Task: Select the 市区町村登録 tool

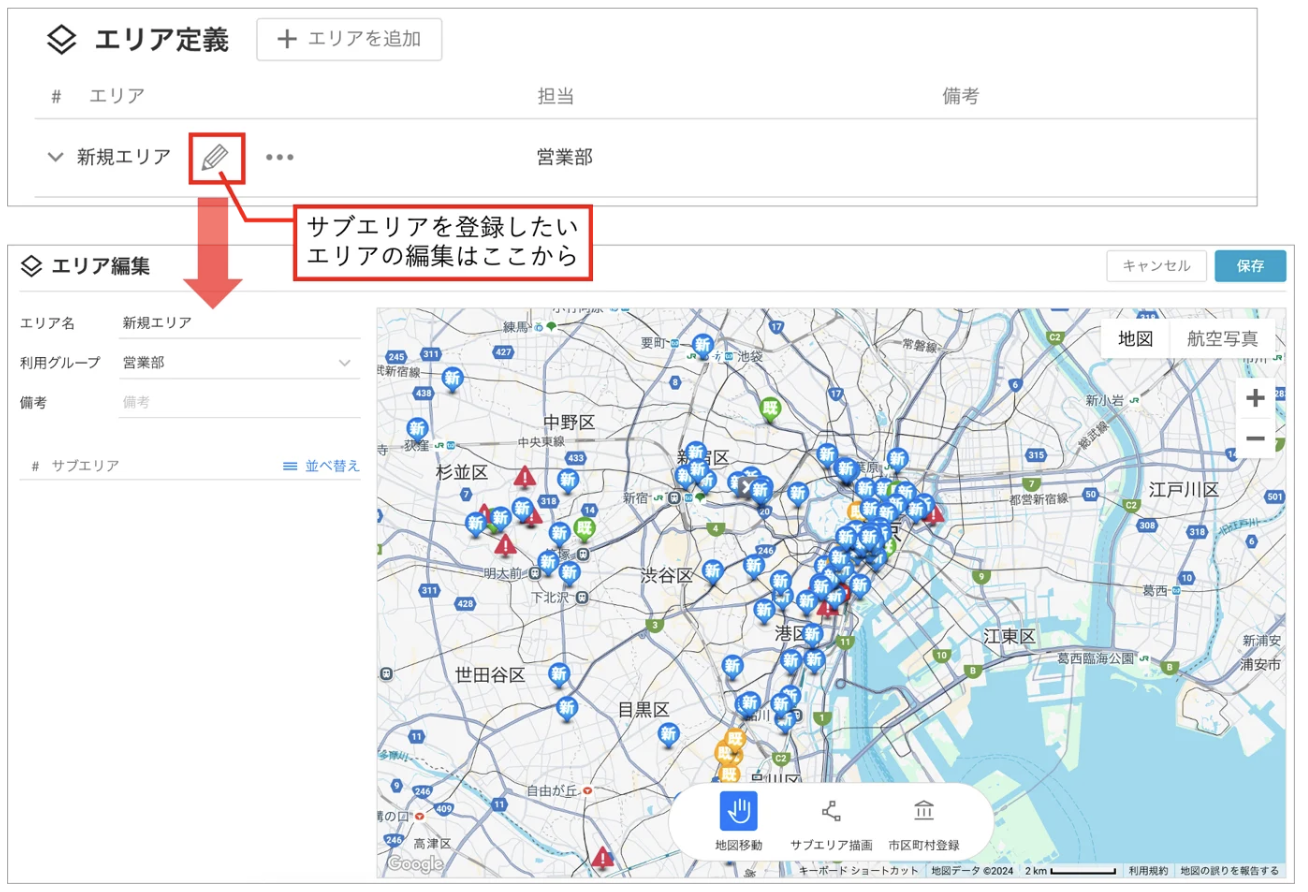Action: [924, 822]
